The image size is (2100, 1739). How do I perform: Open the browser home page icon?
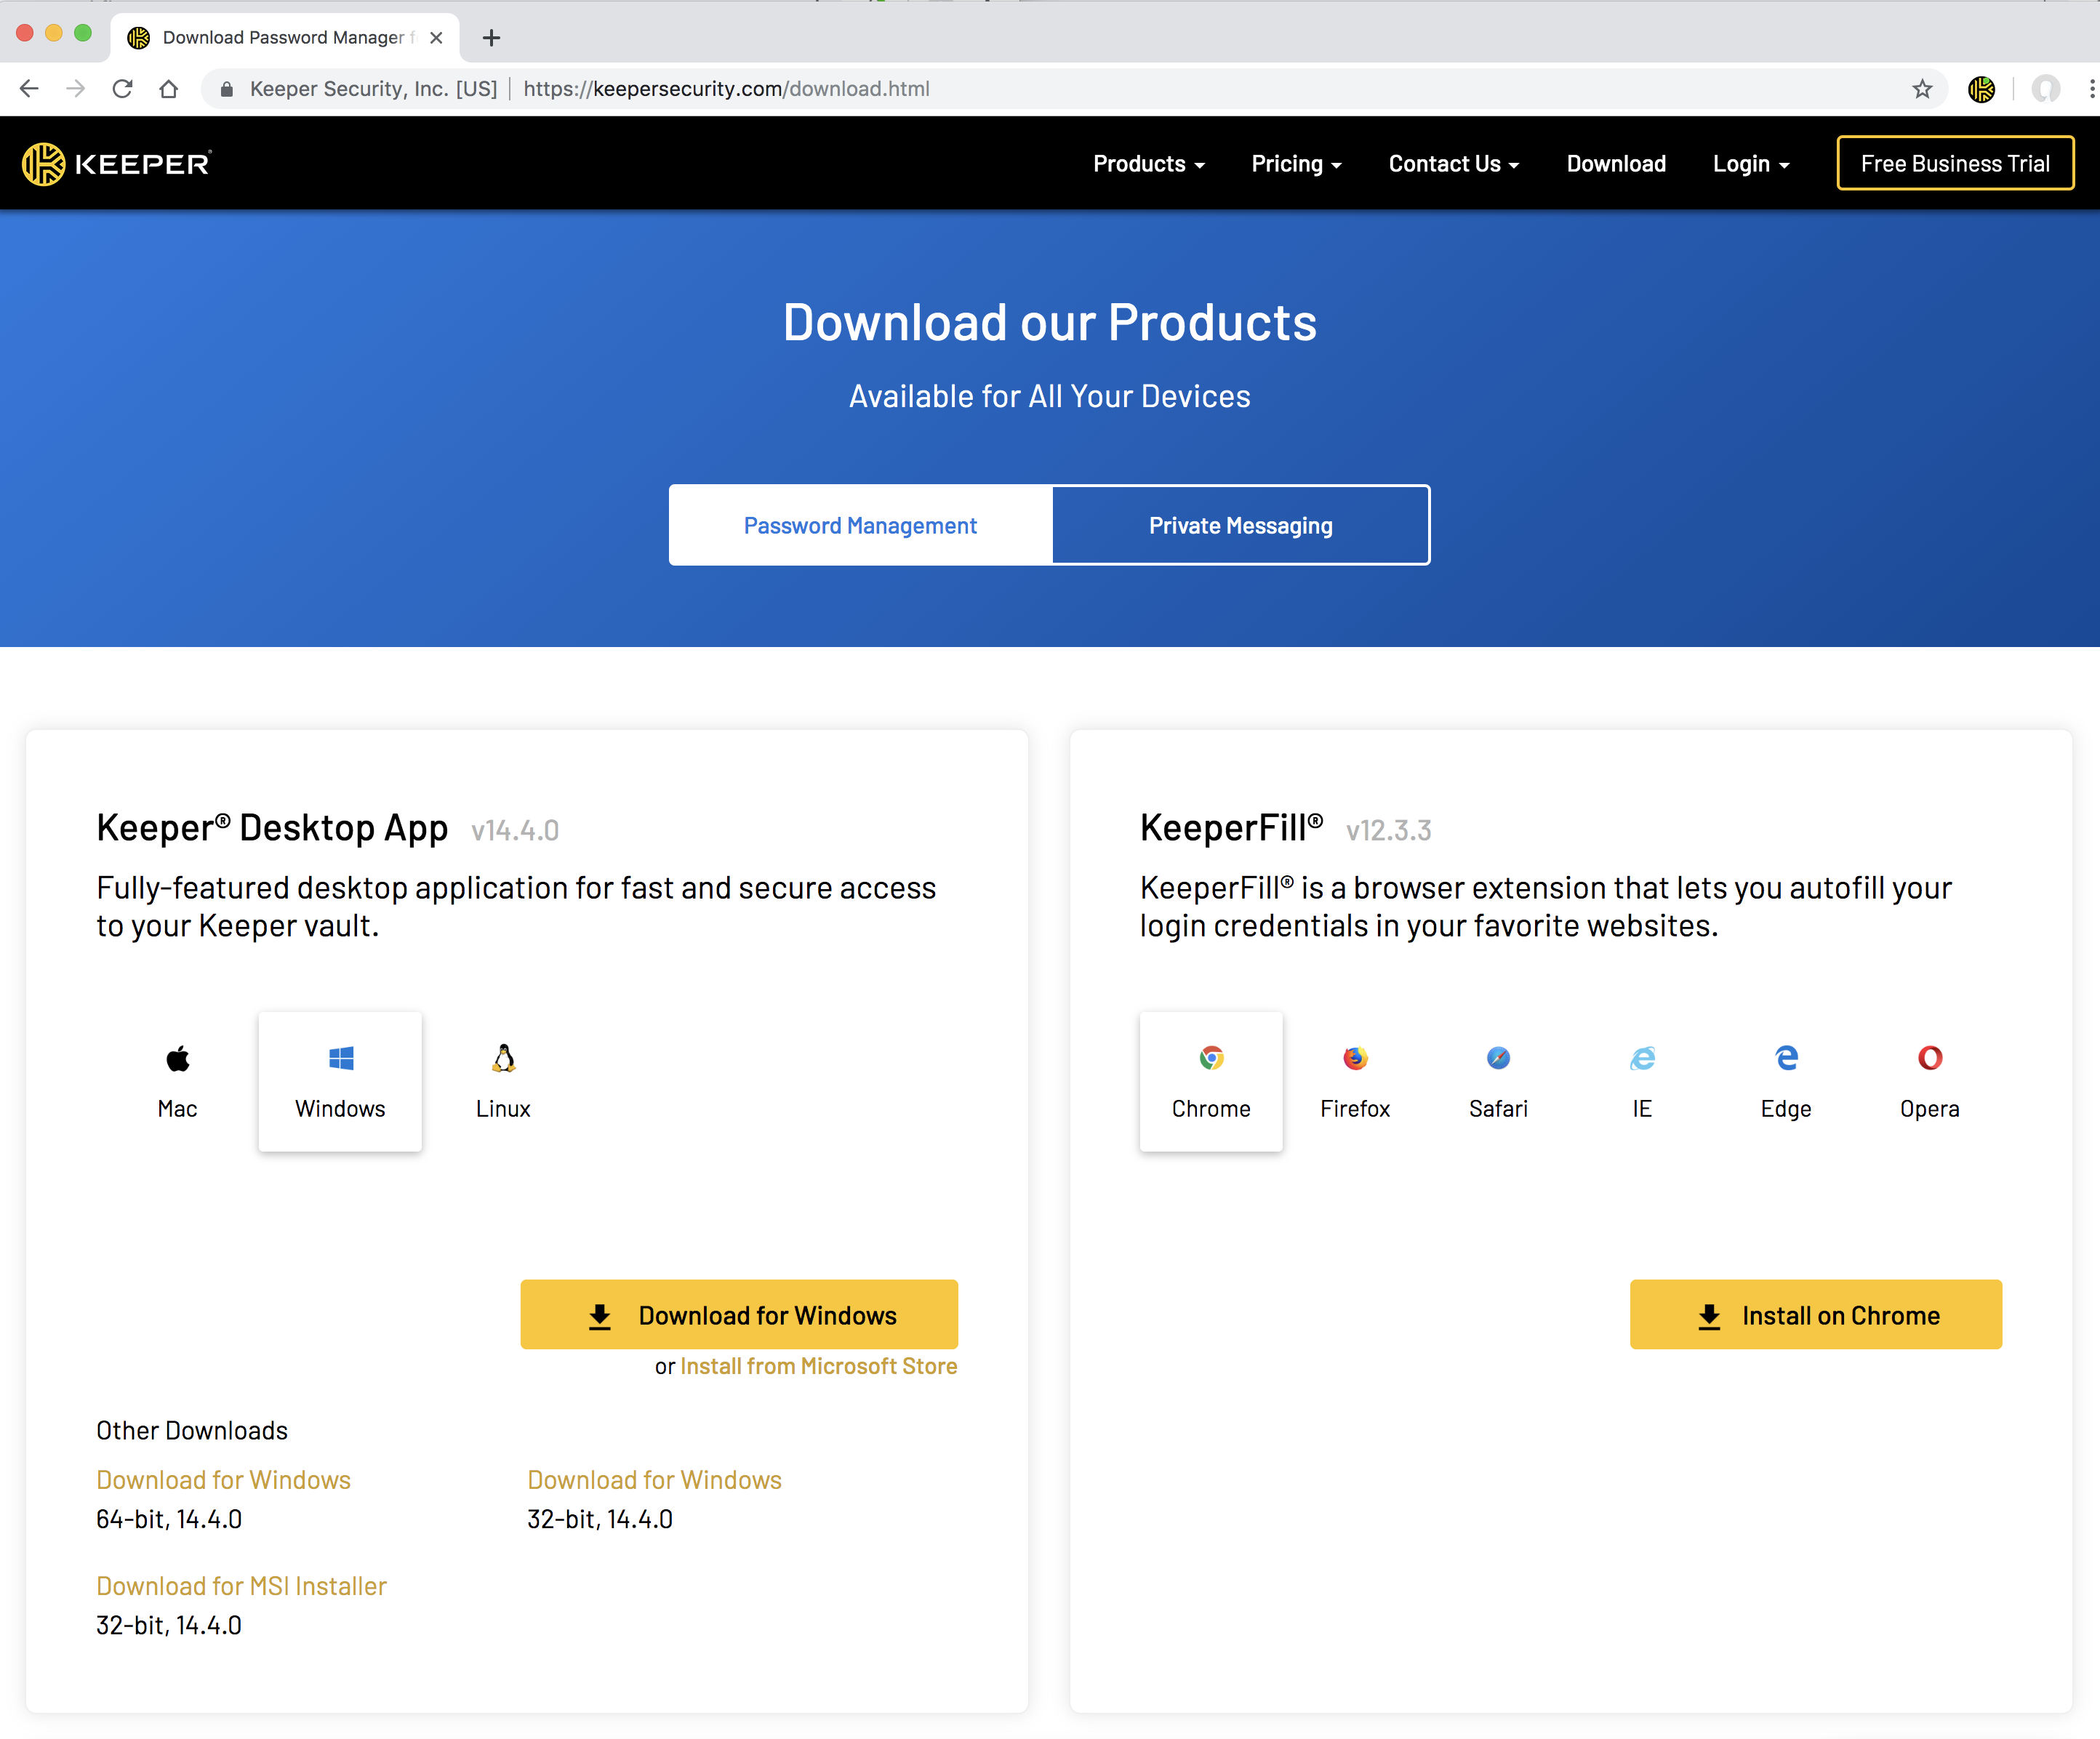click(x=168, y=89)
